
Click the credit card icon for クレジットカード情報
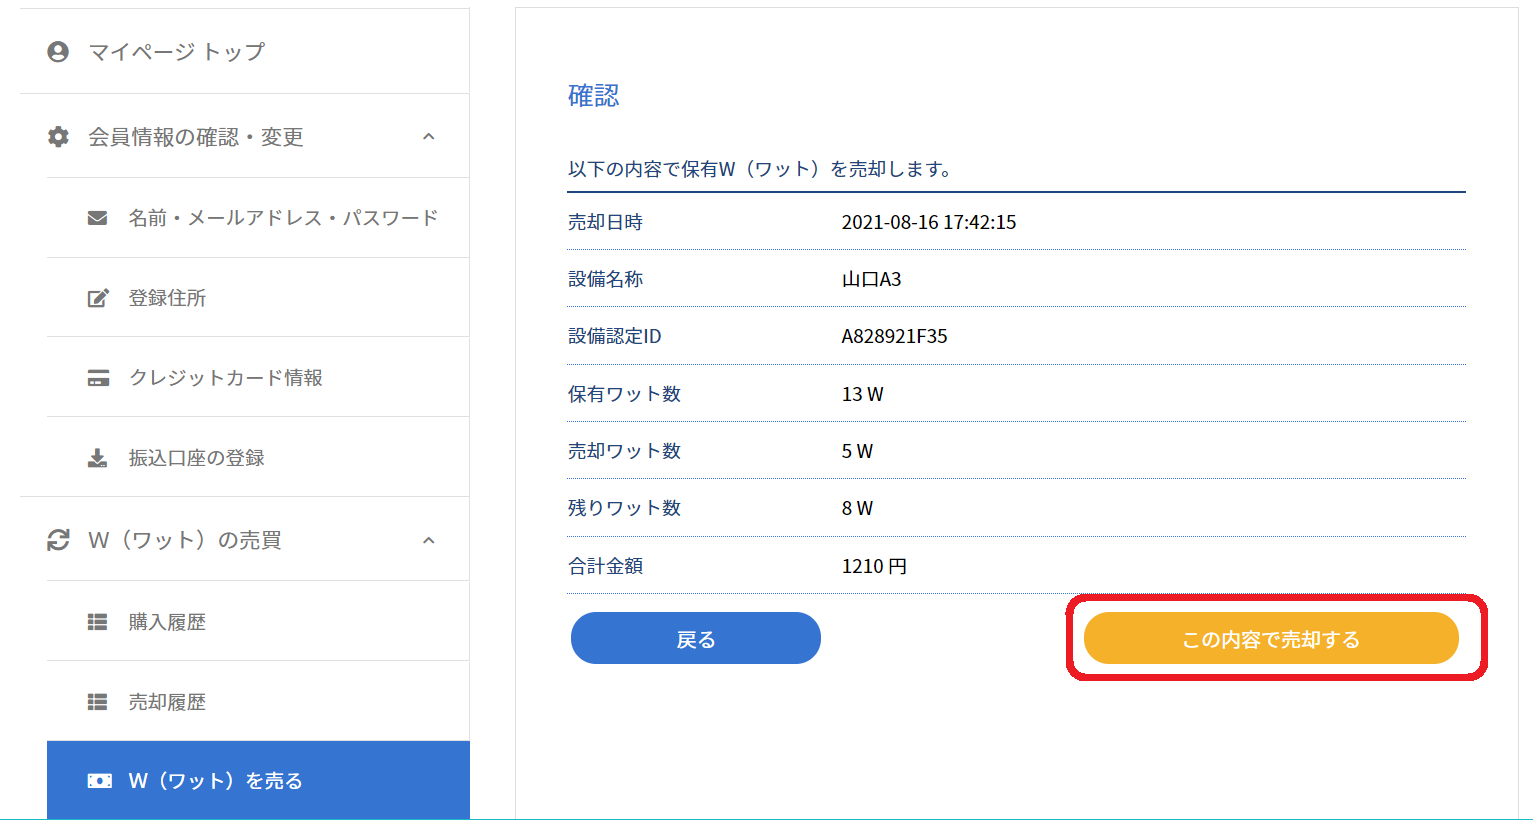click(98, 378)
